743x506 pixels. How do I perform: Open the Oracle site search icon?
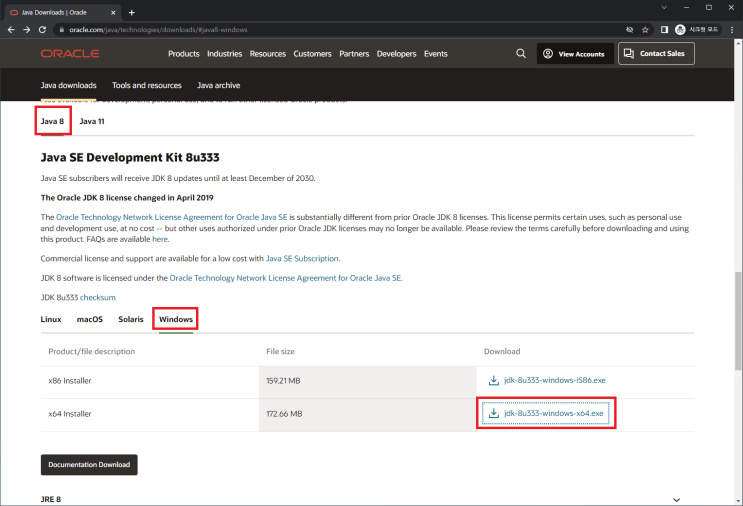click(x=521, y=54)
